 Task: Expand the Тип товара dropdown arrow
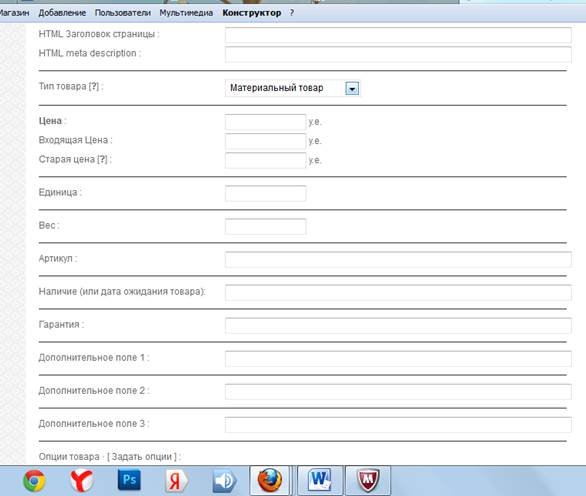352,89
